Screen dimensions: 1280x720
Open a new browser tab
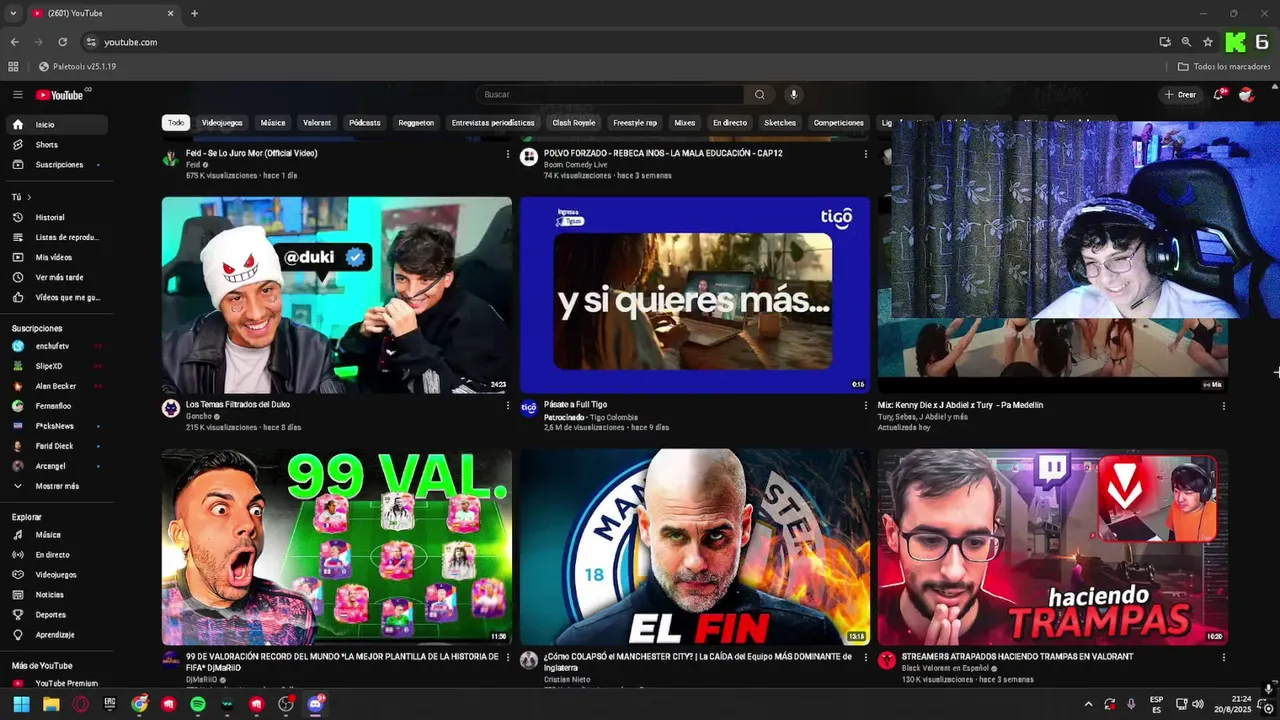[194, 14]
